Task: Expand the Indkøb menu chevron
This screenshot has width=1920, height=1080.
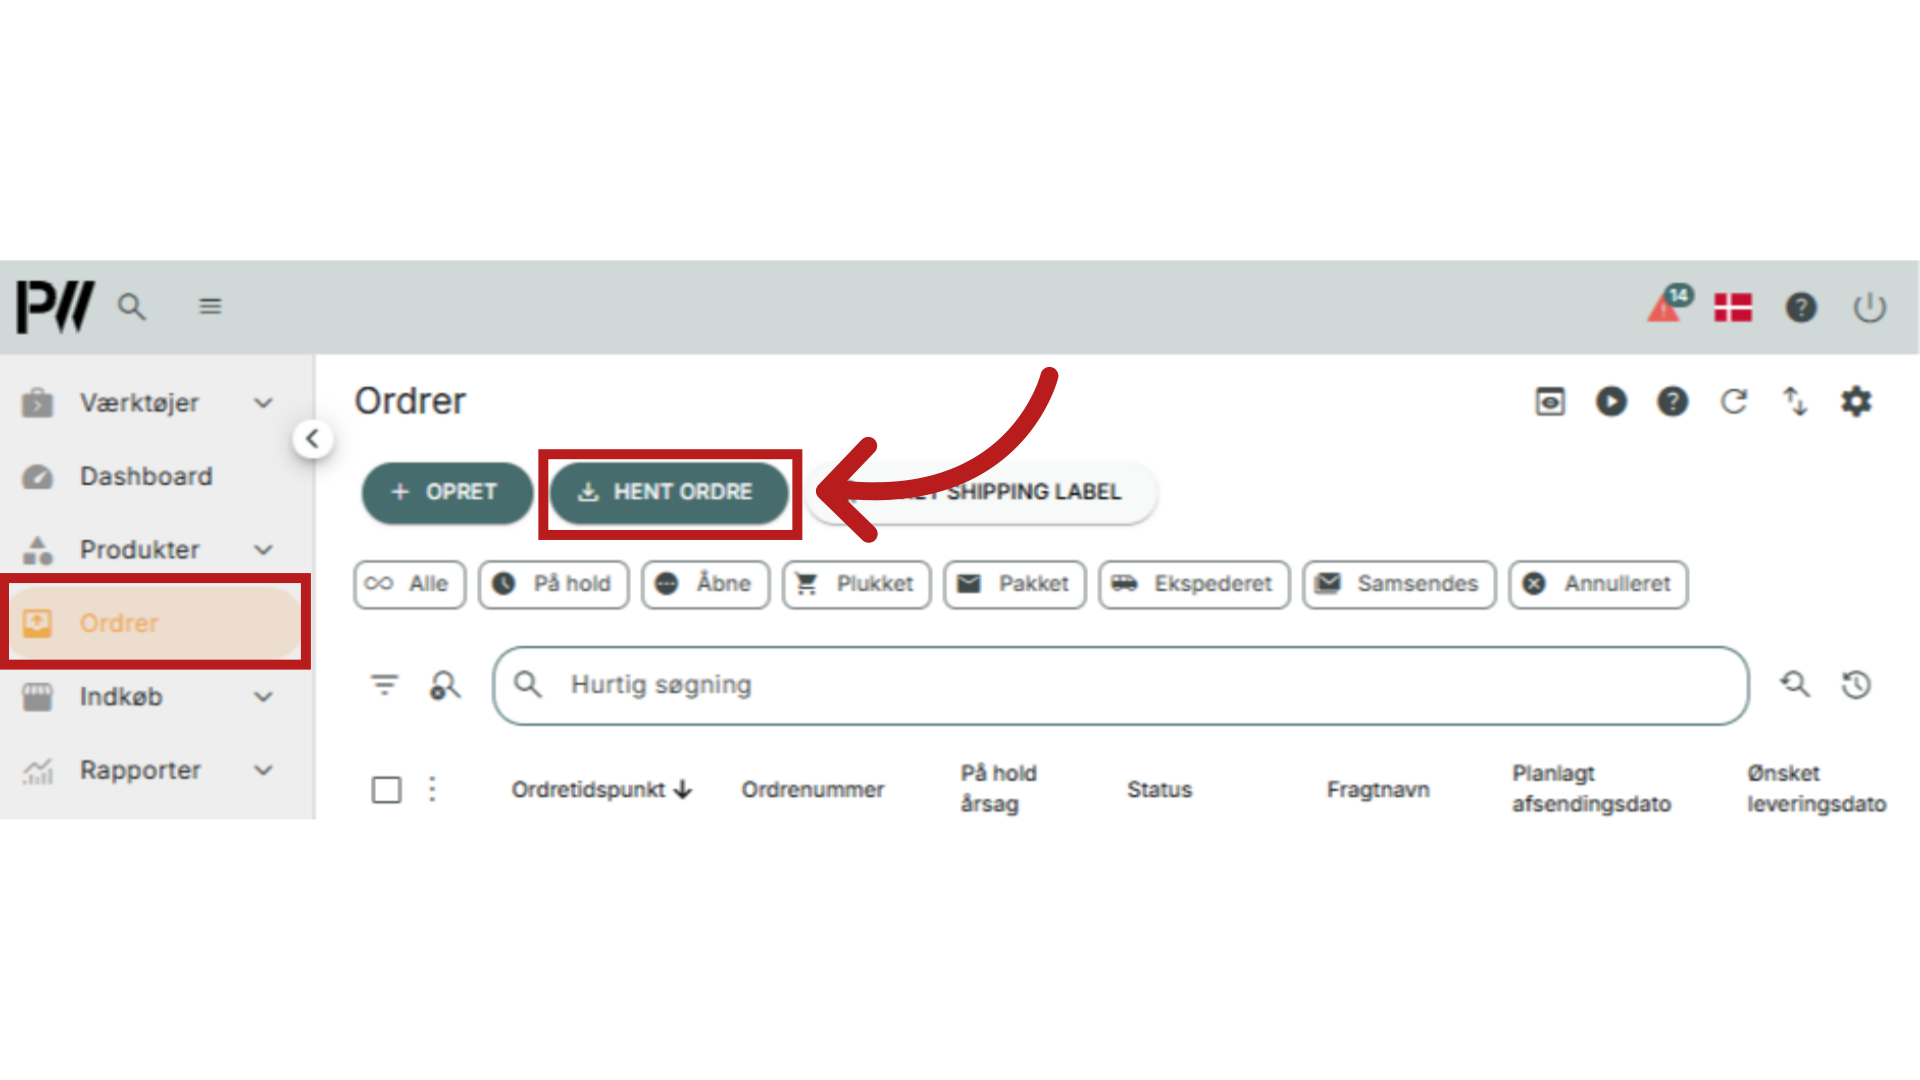Action: pyautogui.click(x=263, y=697)
